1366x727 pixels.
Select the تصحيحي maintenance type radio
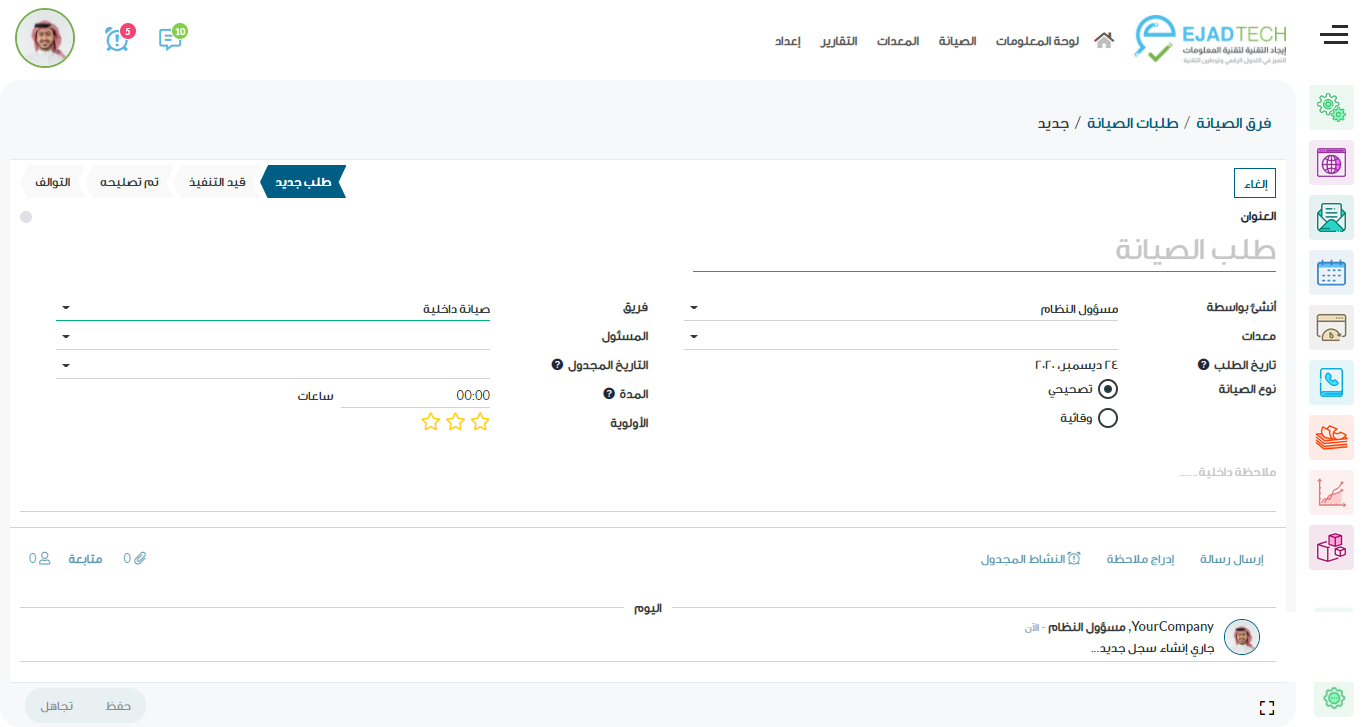point(1107,389)
